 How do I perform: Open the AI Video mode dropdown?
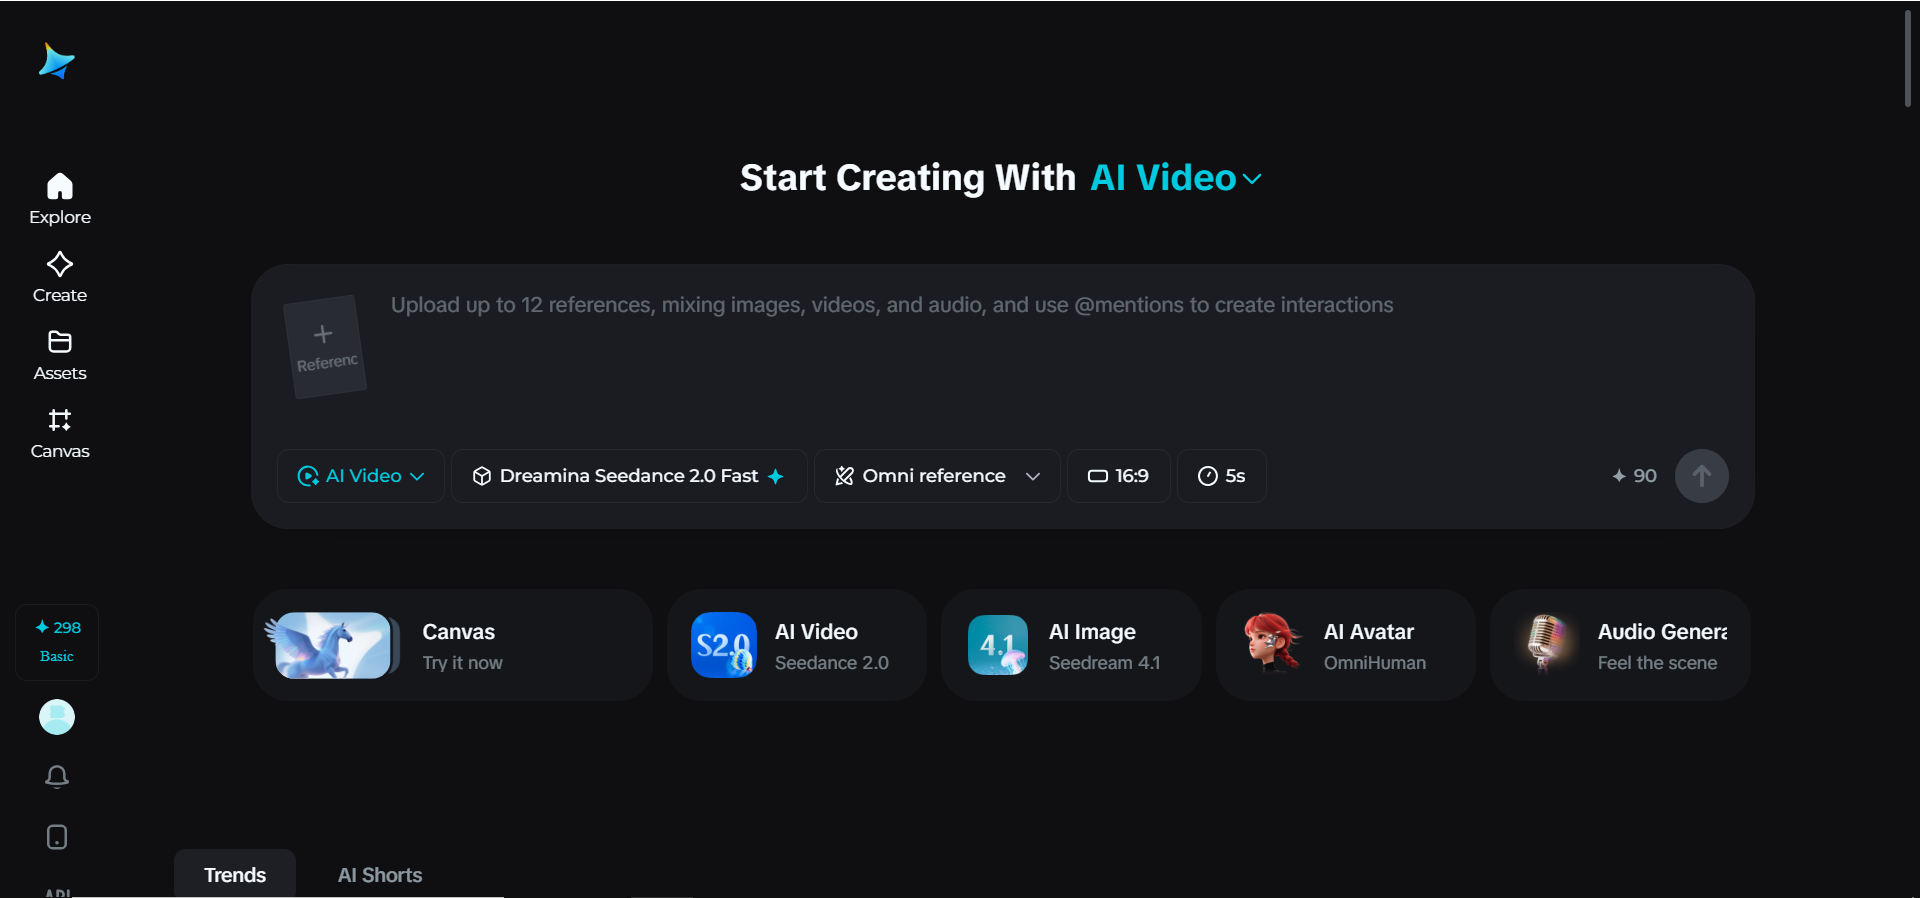click(361, 476)
